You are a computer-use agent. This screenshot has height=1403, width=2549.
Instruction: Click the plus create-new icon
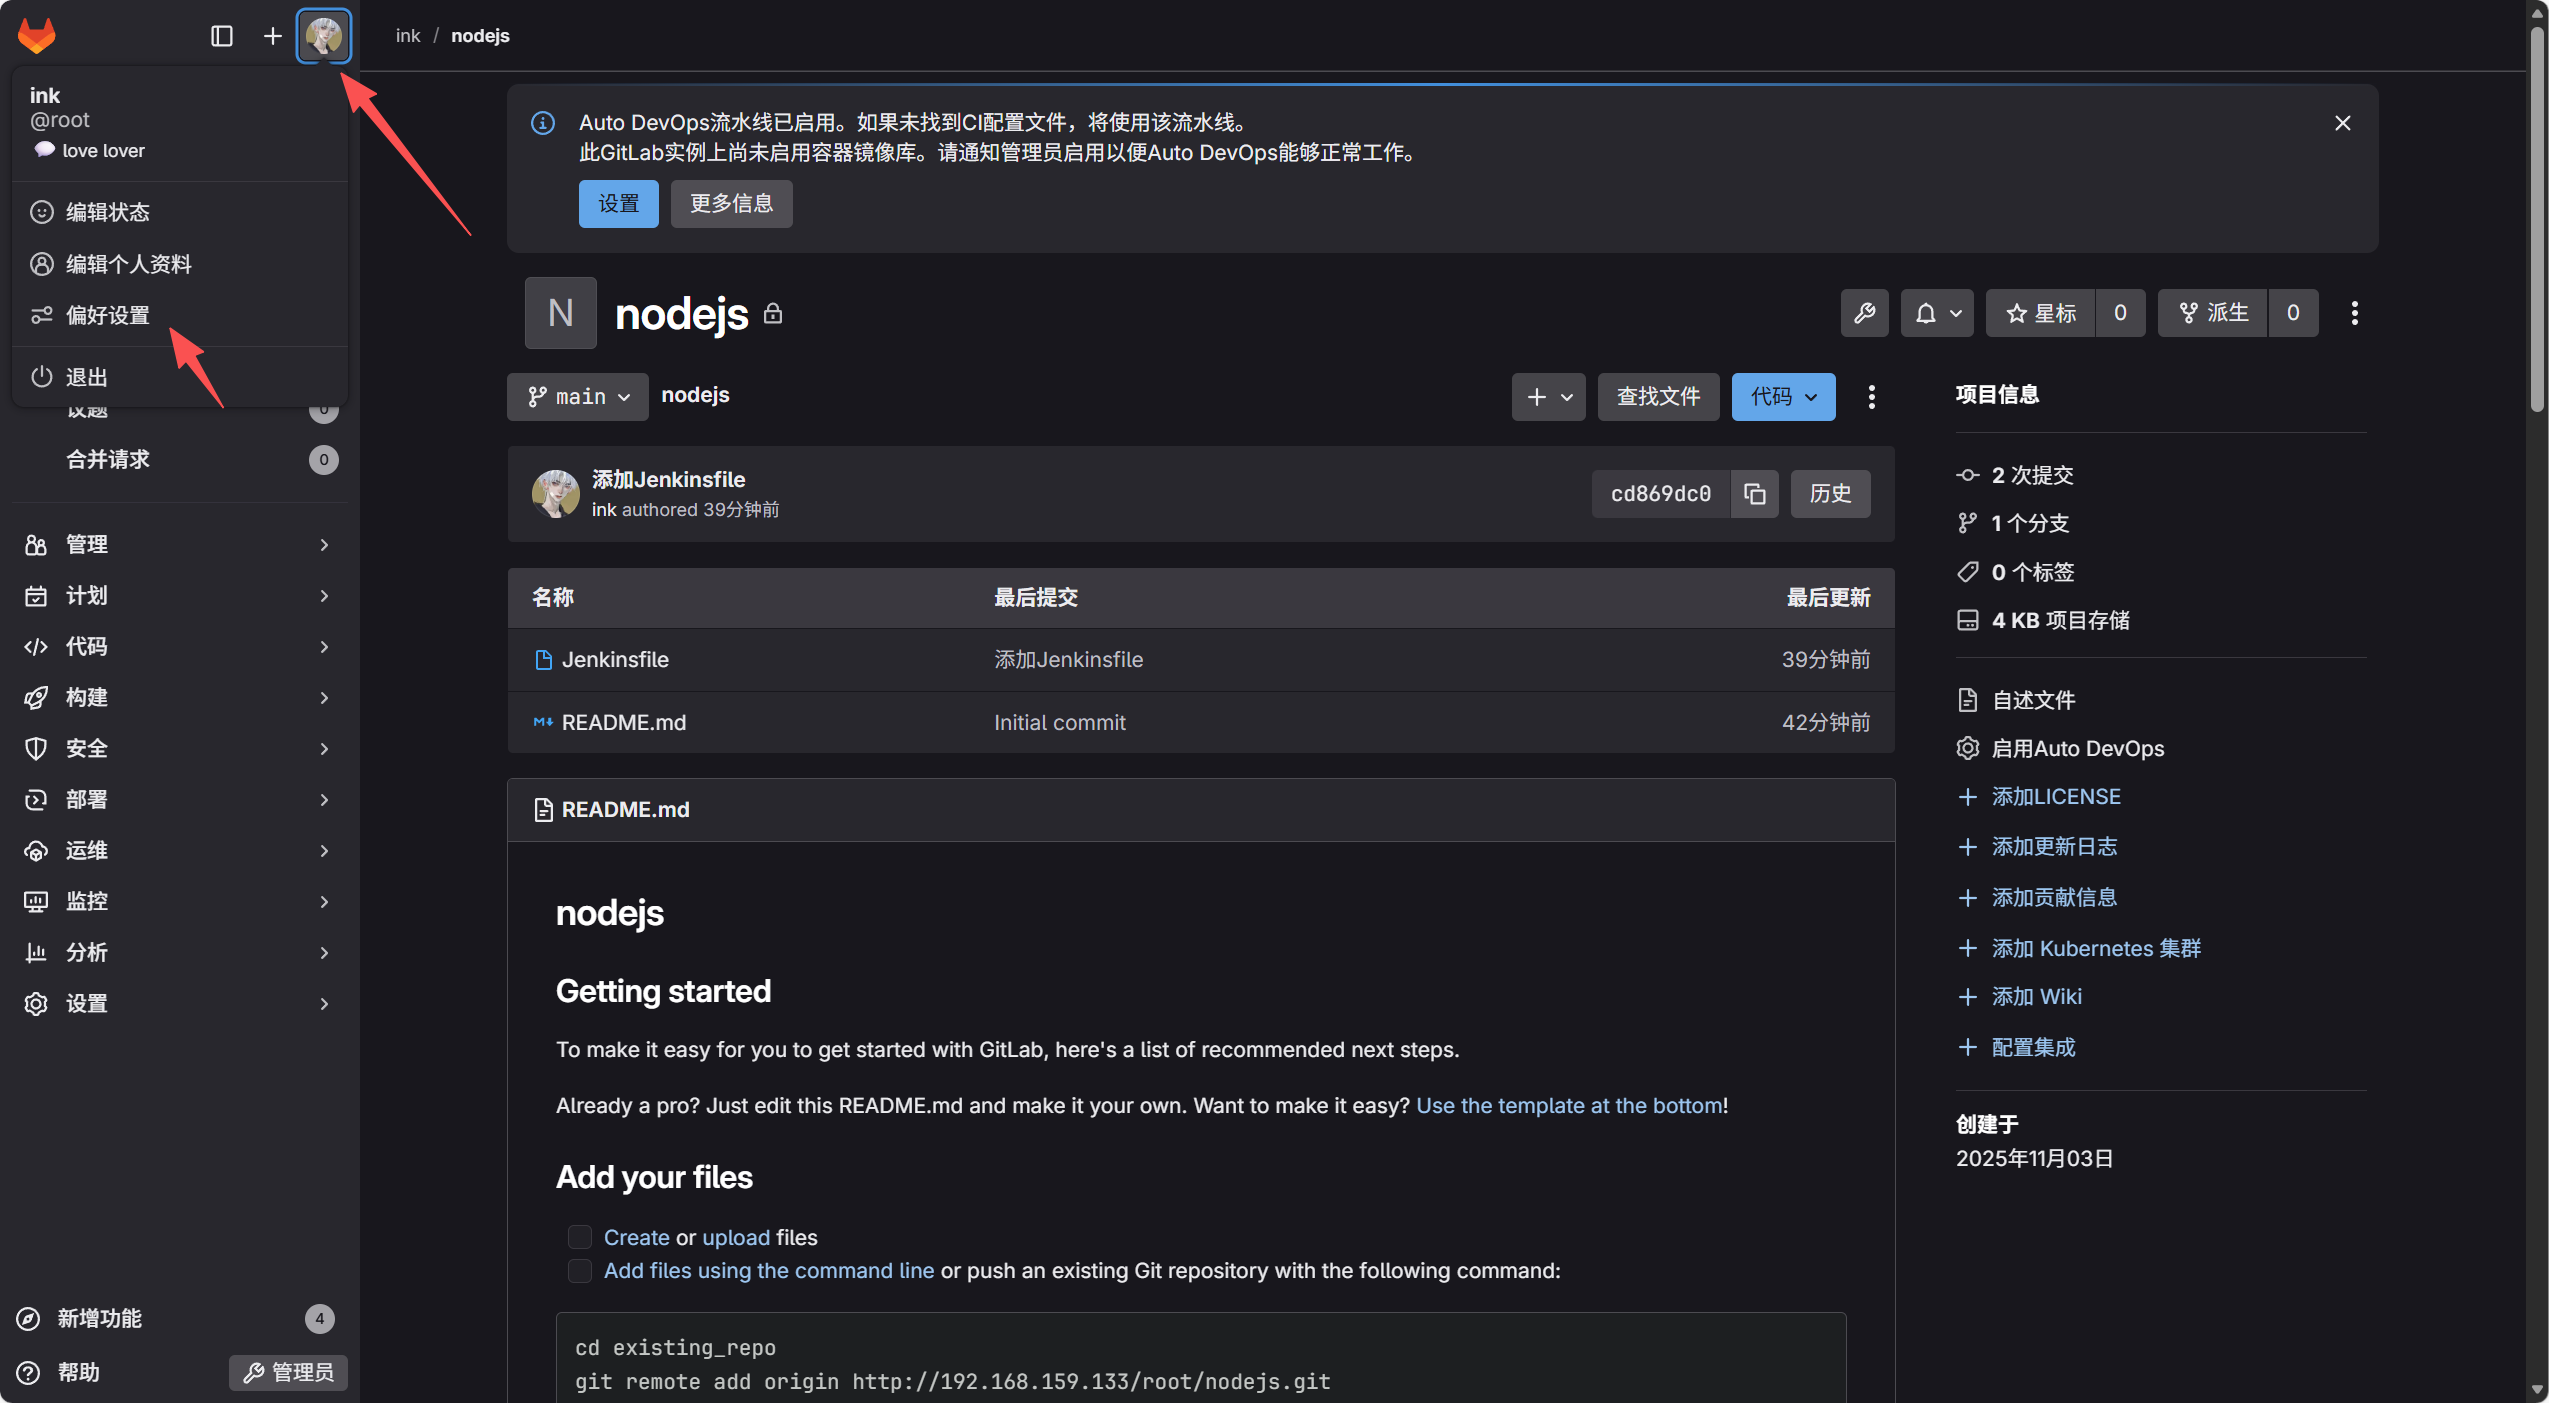tap(272, 36)
